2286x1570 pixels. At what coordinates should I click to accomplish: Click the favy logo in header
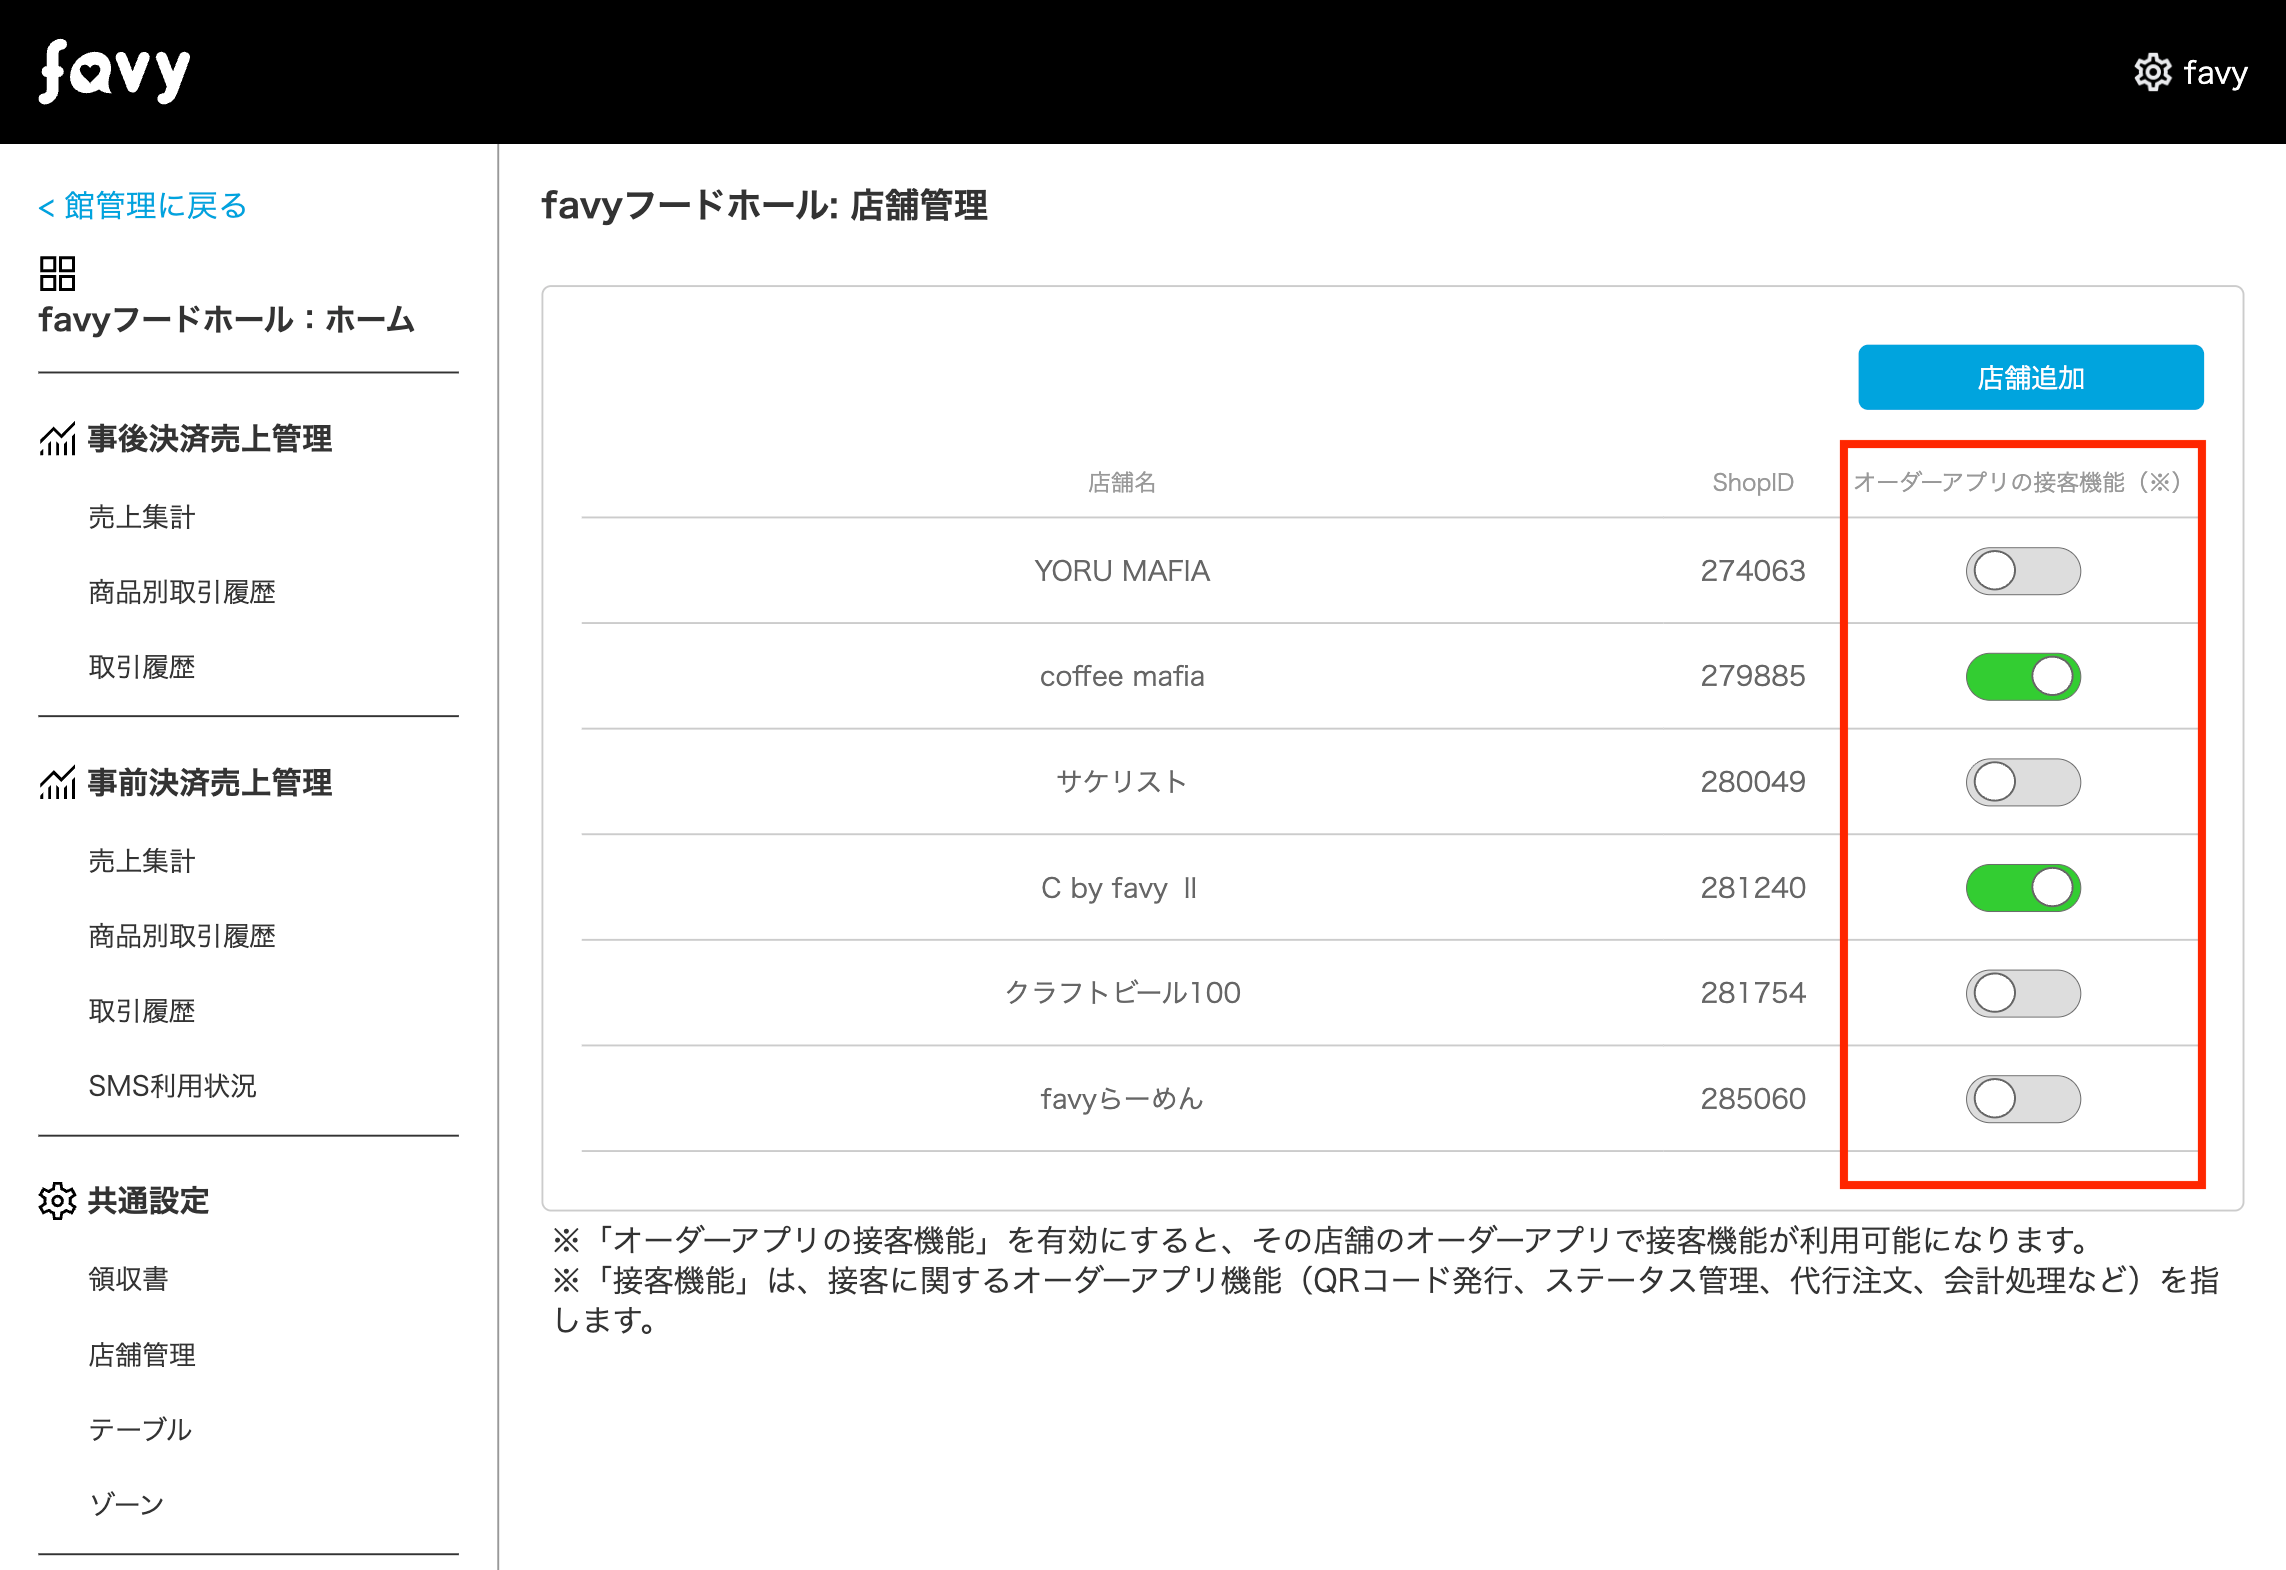click(114, 72)
